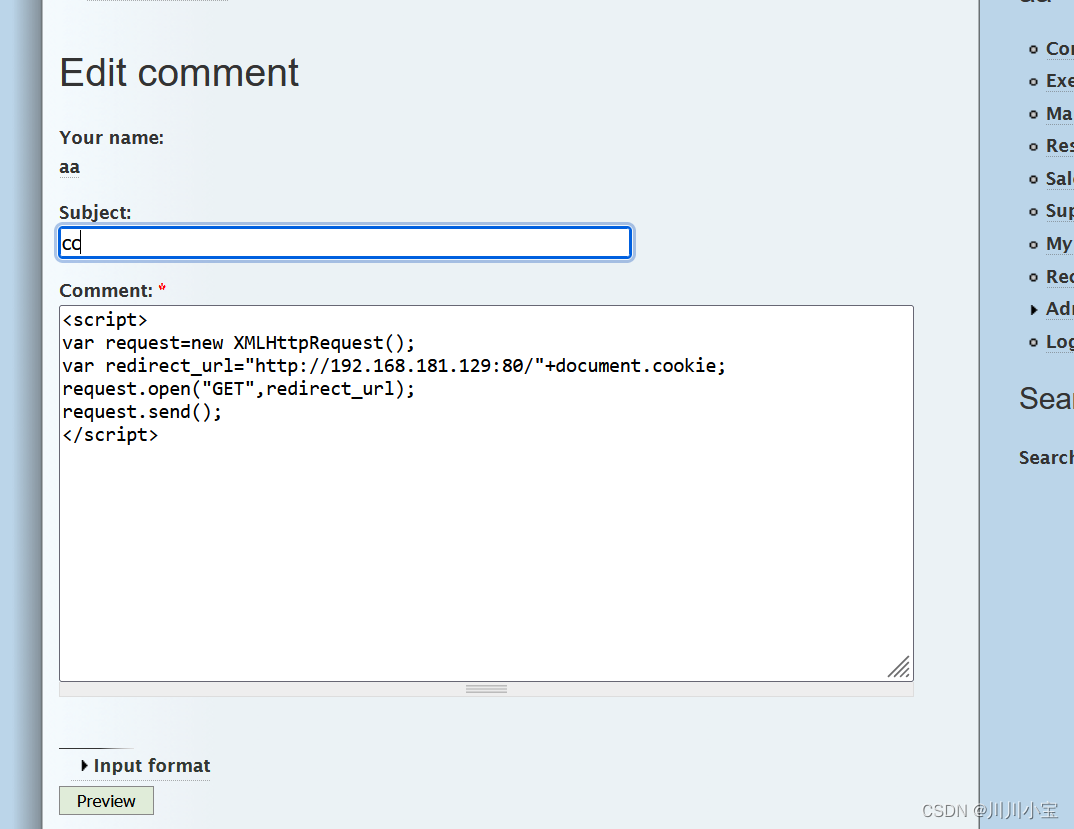Screen dimensions: 1074x829
Task: Open the 'Sal' sidebar menu link
Action: pyautogui.click(x=1059, y=179)
